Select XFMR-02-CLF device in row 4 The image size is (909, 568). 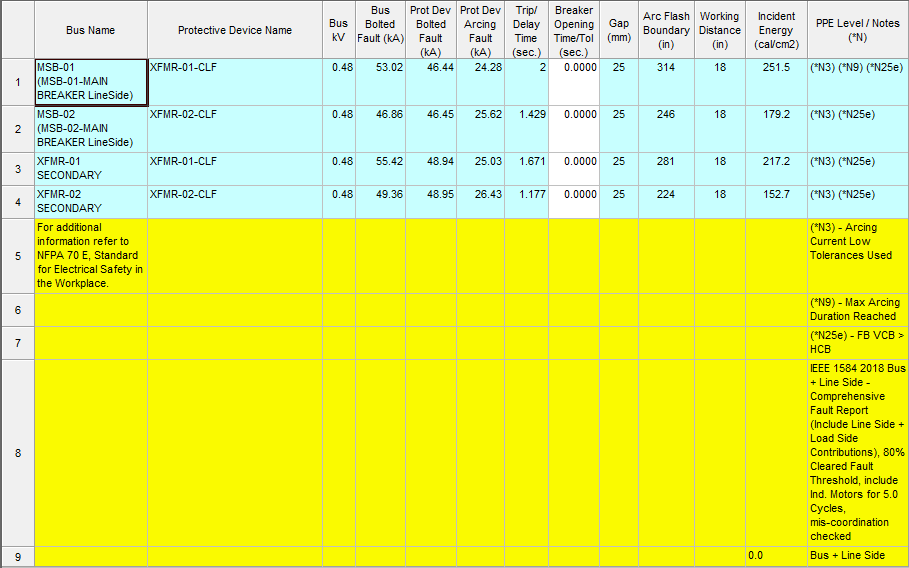pyautogui.click(x=235, y=201)
